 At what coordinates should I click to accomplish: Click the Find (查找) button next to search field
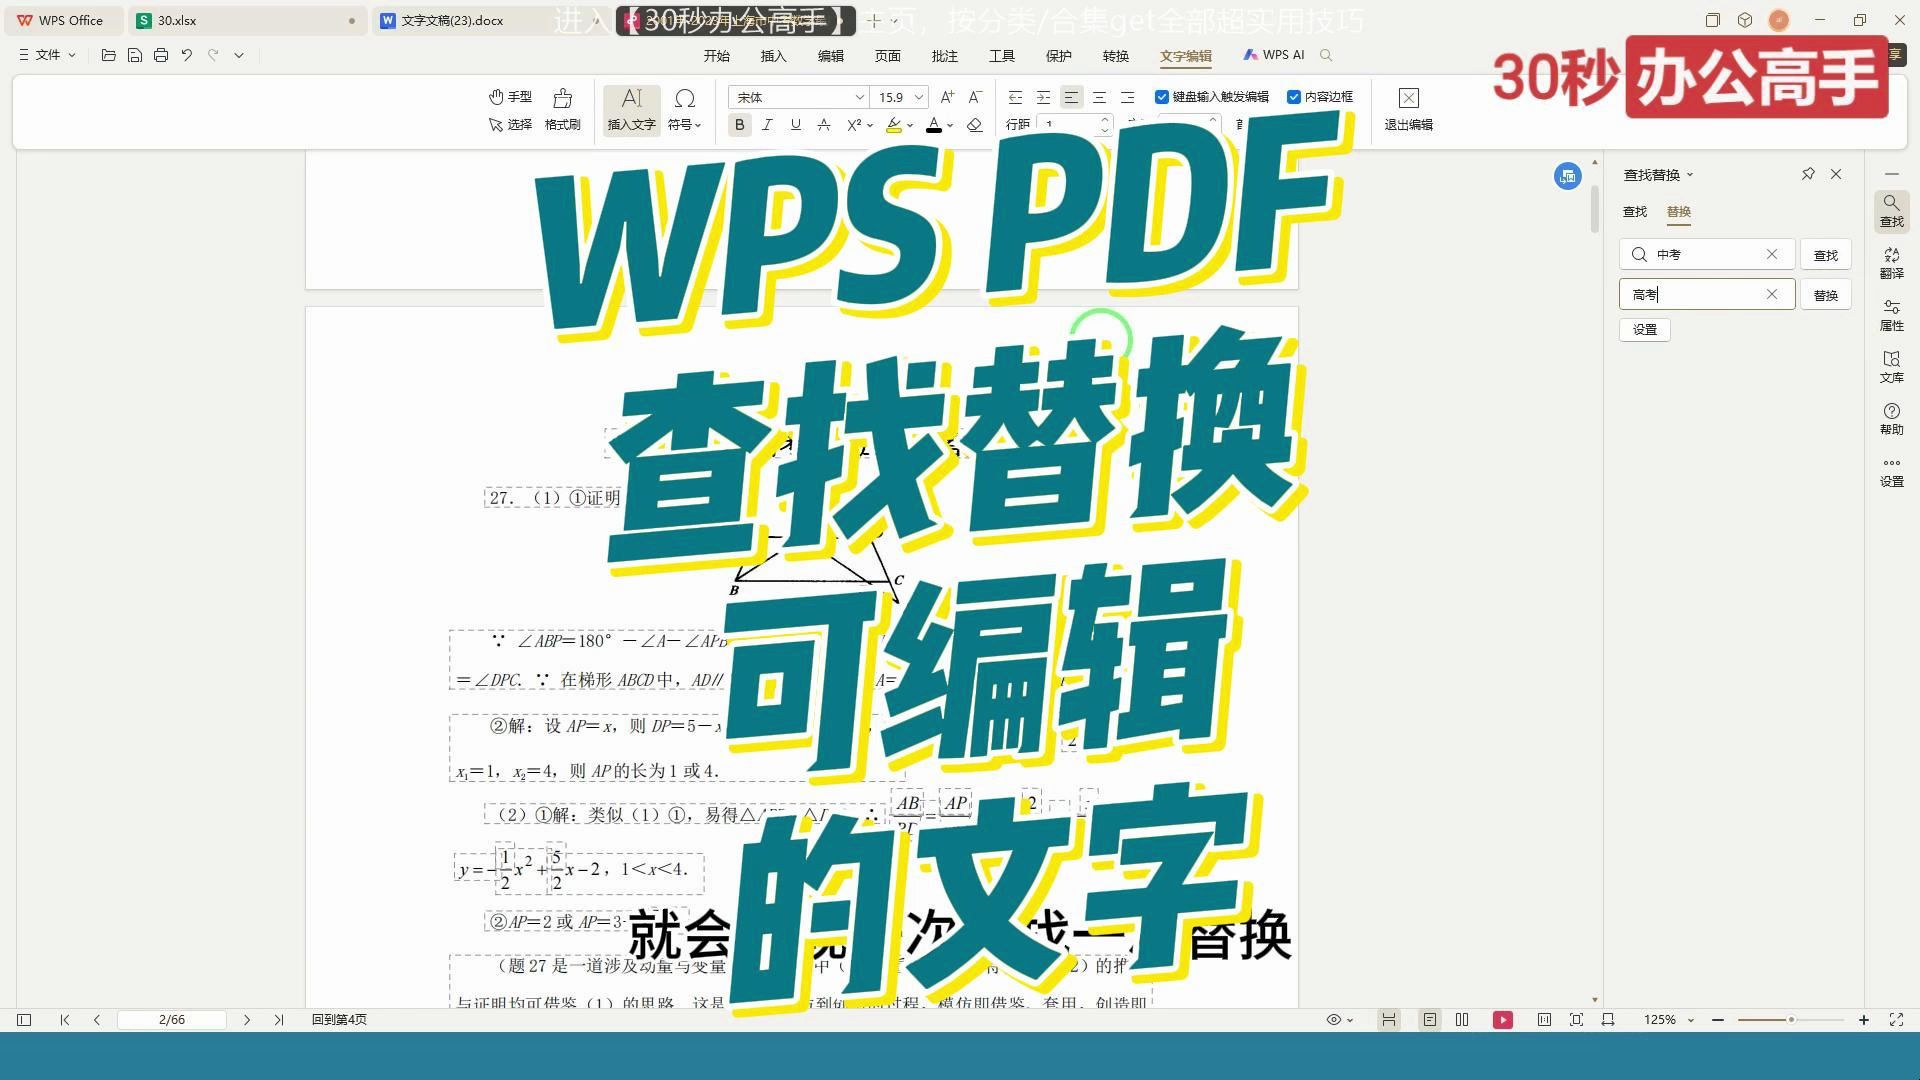pos(1825,255)
